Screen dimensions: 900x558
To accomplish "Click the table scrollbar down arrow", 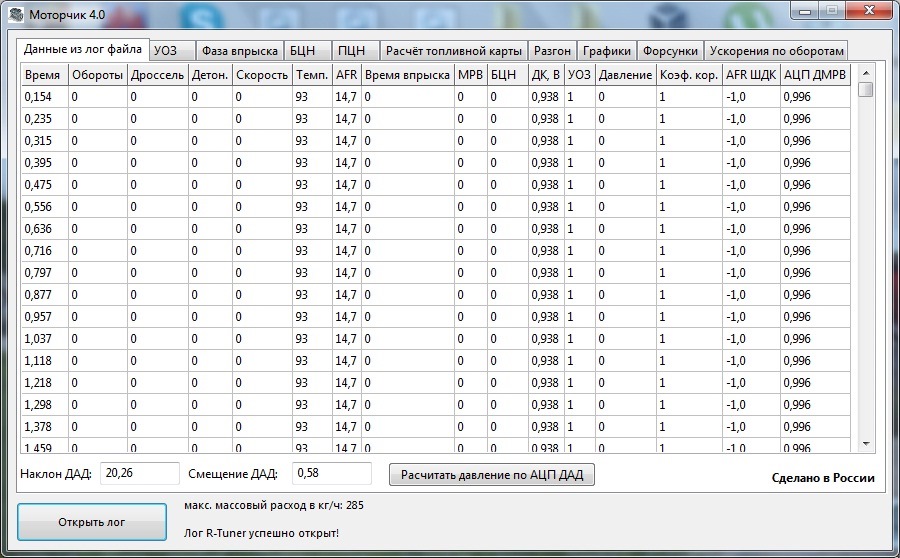I will [866, 444].
